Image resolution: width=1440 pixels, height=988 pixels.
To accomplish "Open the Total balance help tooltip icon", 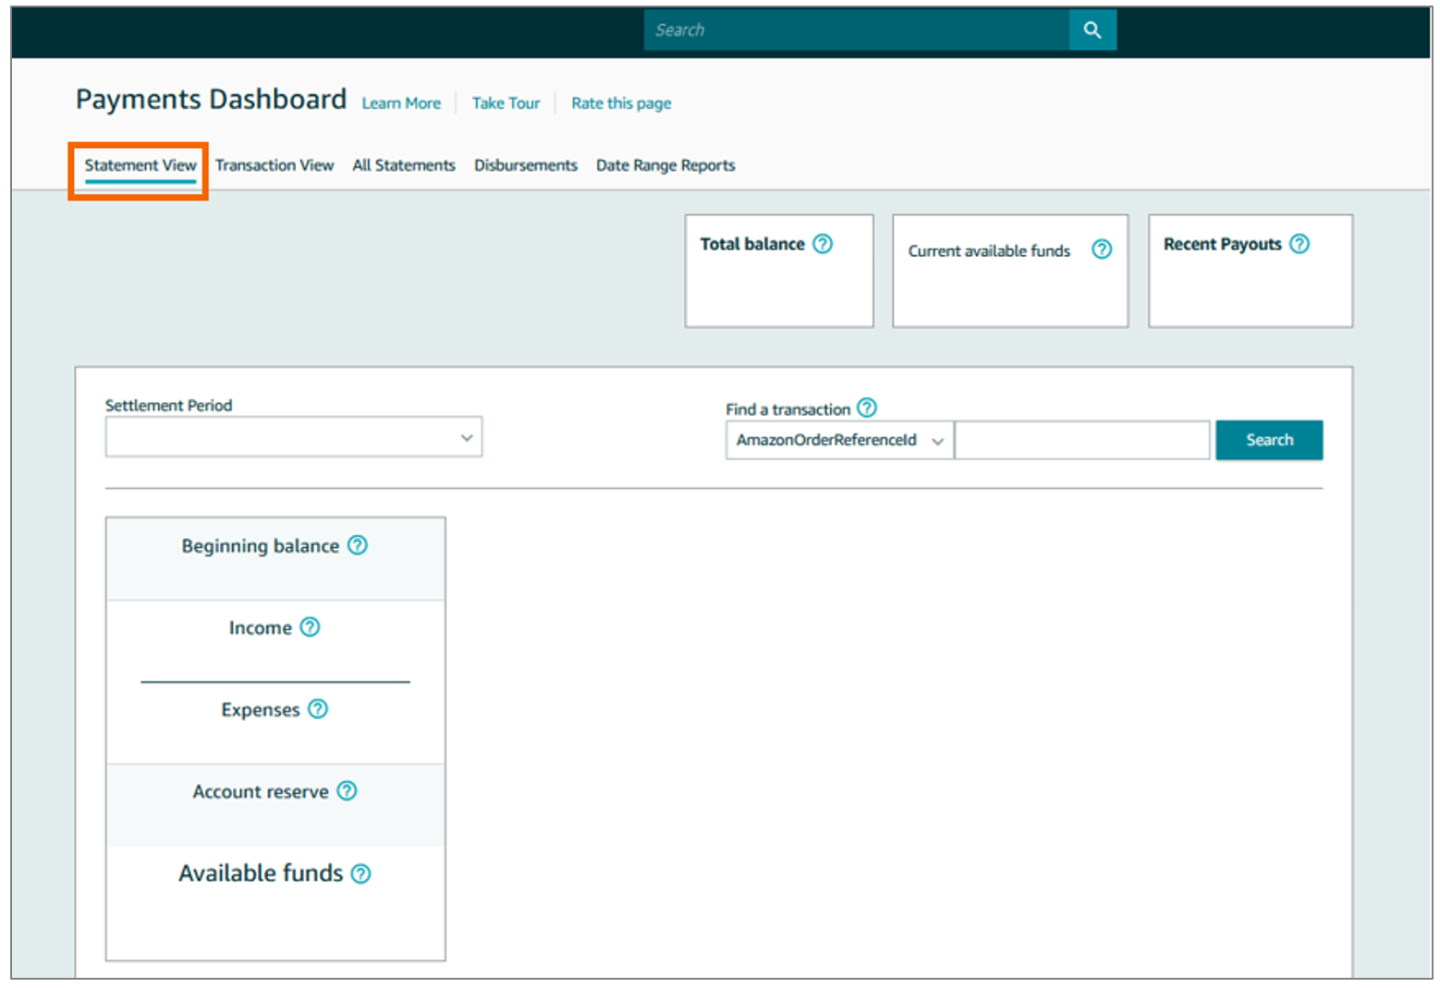I will pos(822,243).
